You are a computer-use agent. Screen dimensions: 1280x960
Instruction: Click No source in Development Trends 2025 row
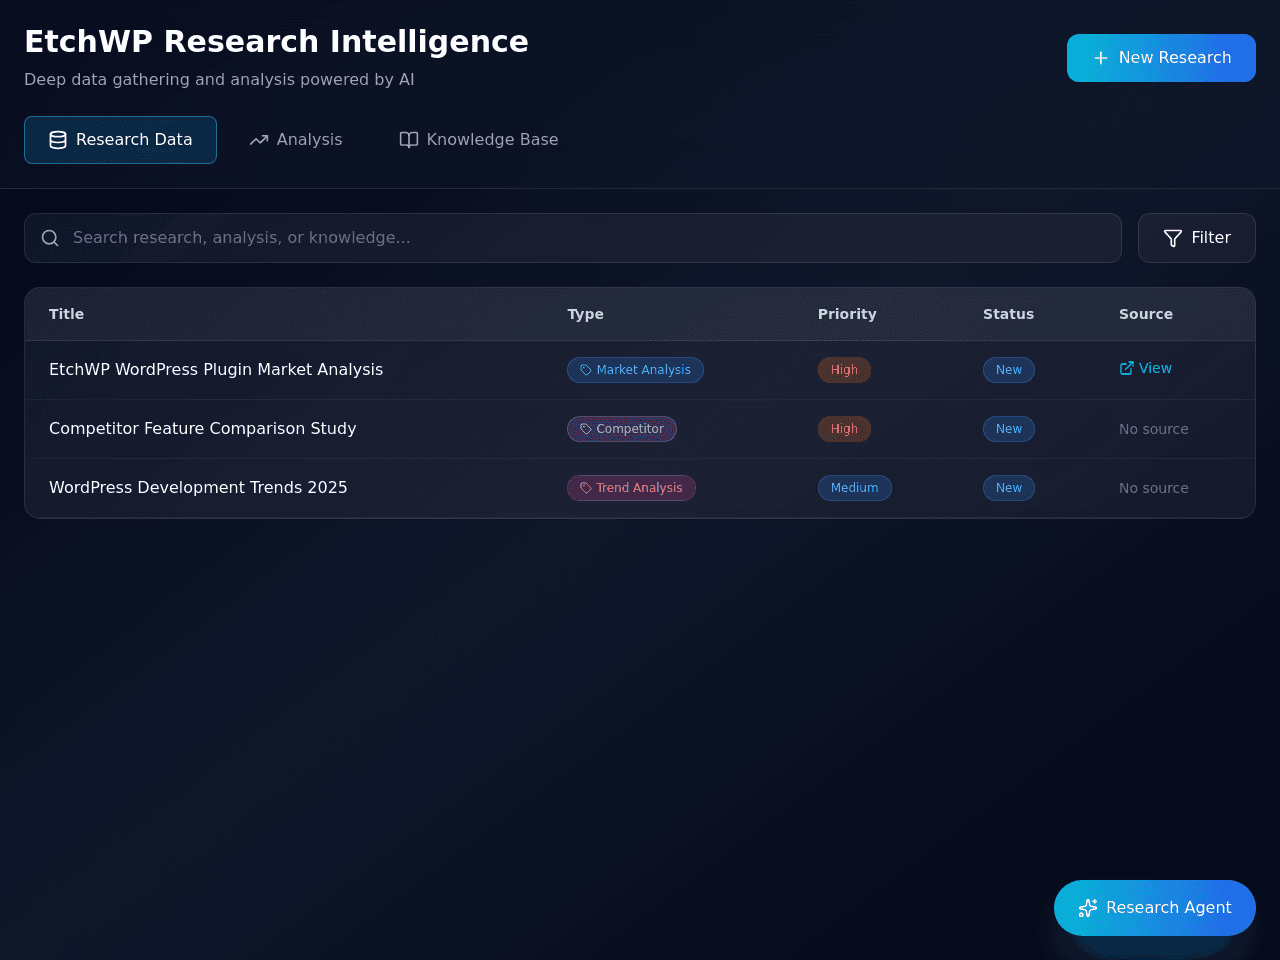click(1154, 488)
